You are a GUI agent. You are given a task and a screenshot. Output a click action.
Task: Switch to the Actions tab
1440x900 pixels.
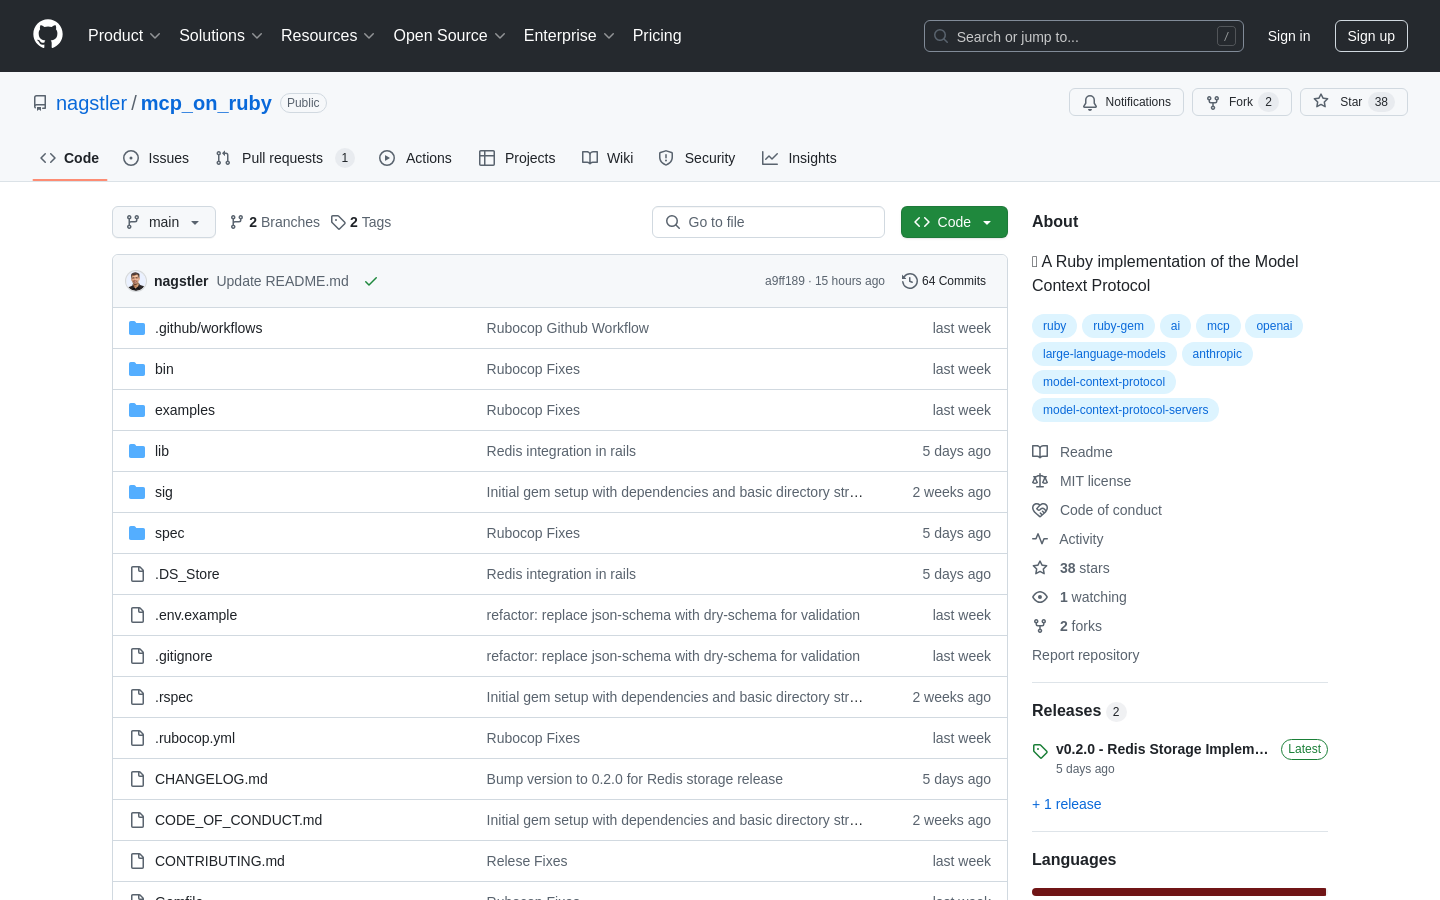pos(416,158)
